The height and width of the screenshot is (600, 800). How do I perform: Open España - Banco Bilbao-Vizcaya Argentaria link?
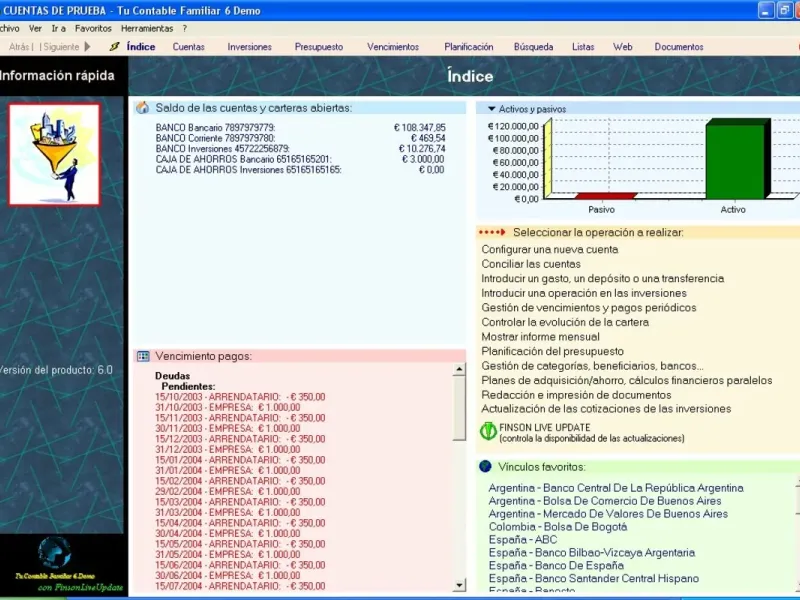tap(591, 553)
